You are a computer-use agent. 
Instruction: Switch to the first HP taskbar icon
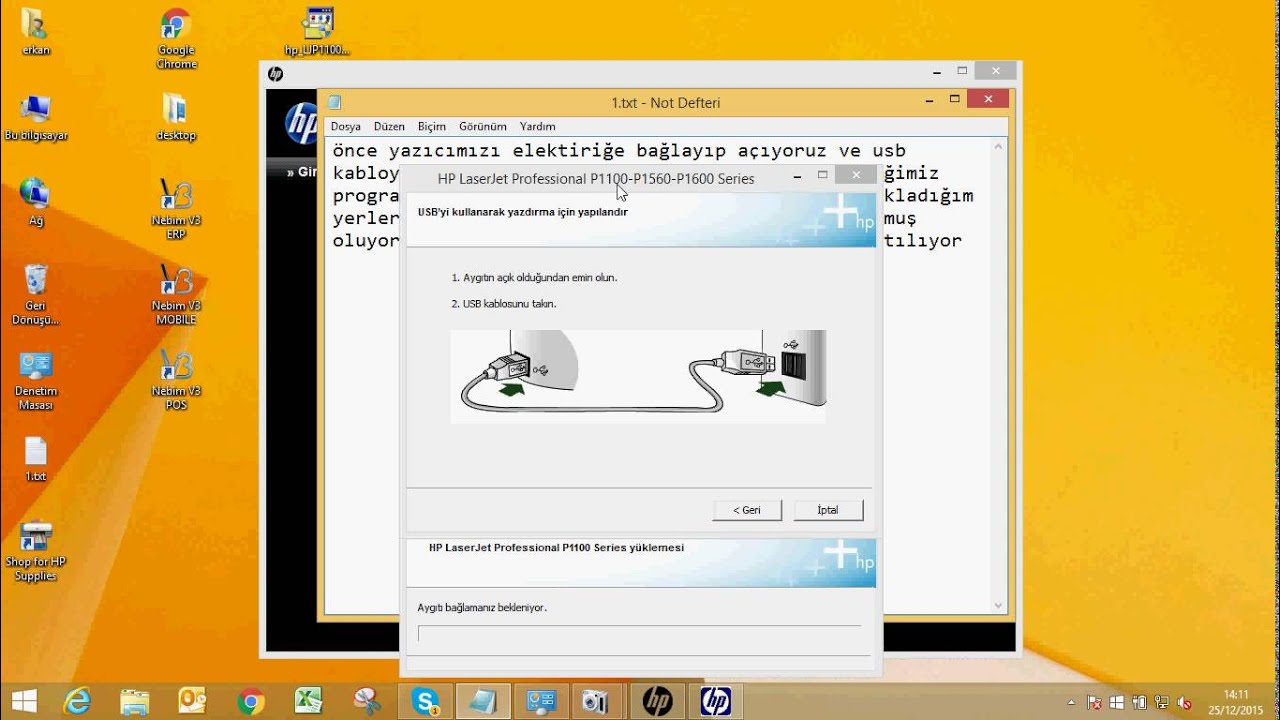tap(657, 701)
